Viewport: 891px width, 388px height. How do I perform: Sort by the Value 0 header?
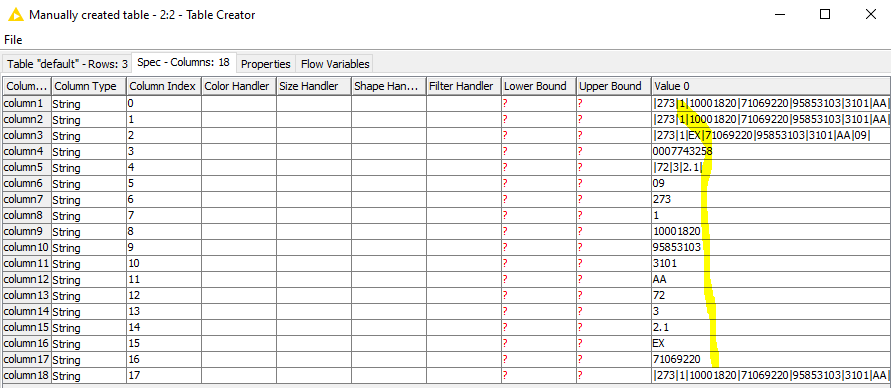click(x=771, y=86)
